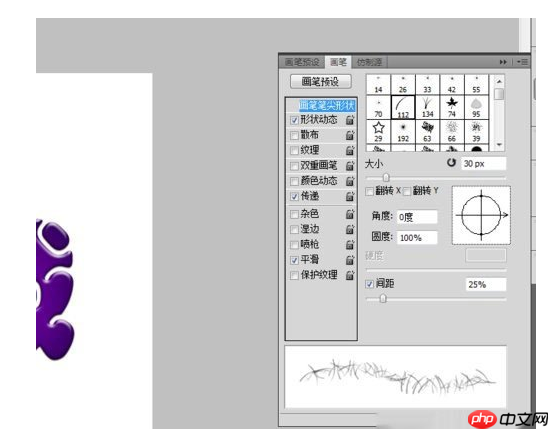Select the 66 brush tip preset
This screenshot has height=429, width=549.
452,132
